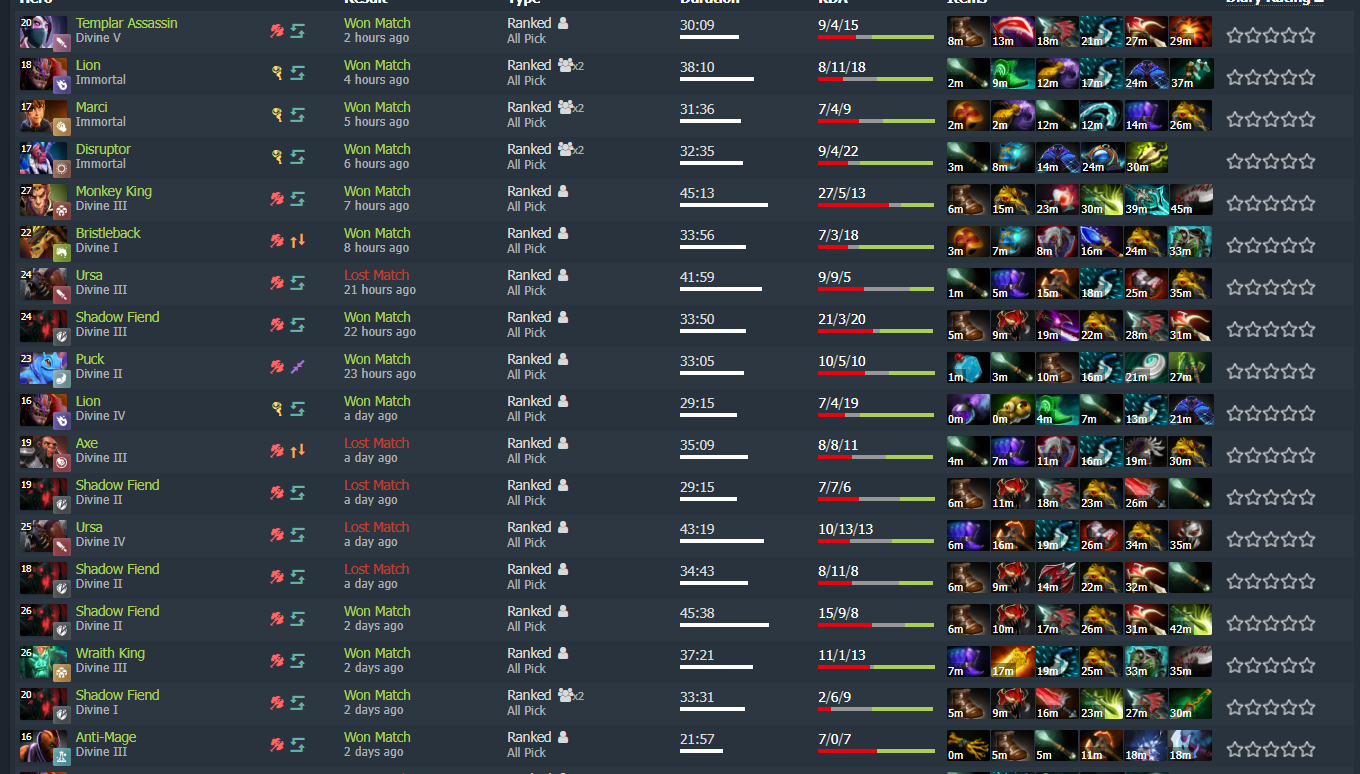The image size is (1360, 774).
Task: Click the off lane arrows icon beside Bristleback
Action: [297, 241]
